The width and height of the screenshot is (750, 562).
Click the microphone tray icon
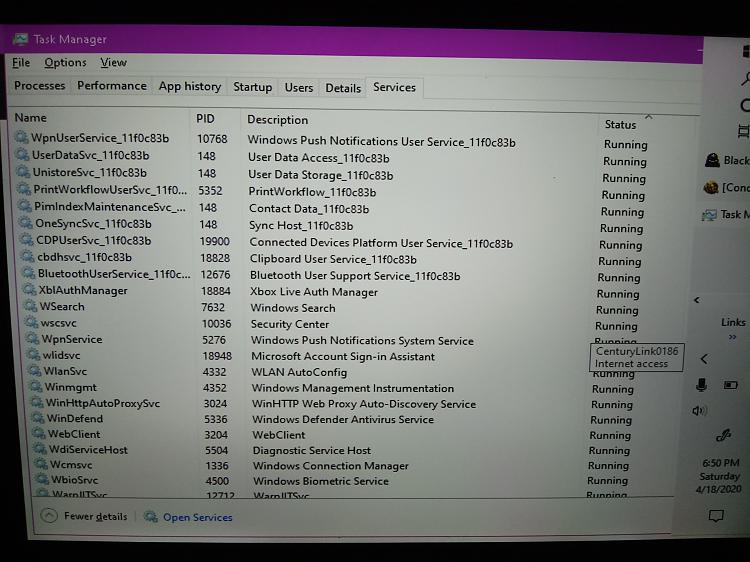[x=701, y=385]
